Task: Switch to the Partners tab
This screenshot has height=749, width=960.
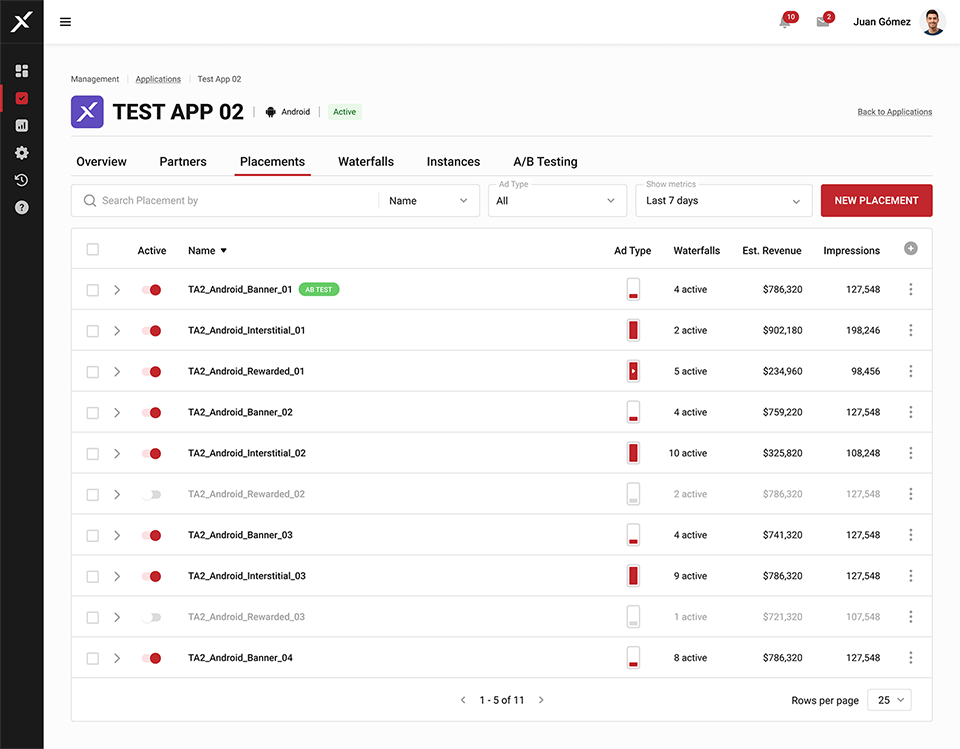Action: click(x=183, y=162)
